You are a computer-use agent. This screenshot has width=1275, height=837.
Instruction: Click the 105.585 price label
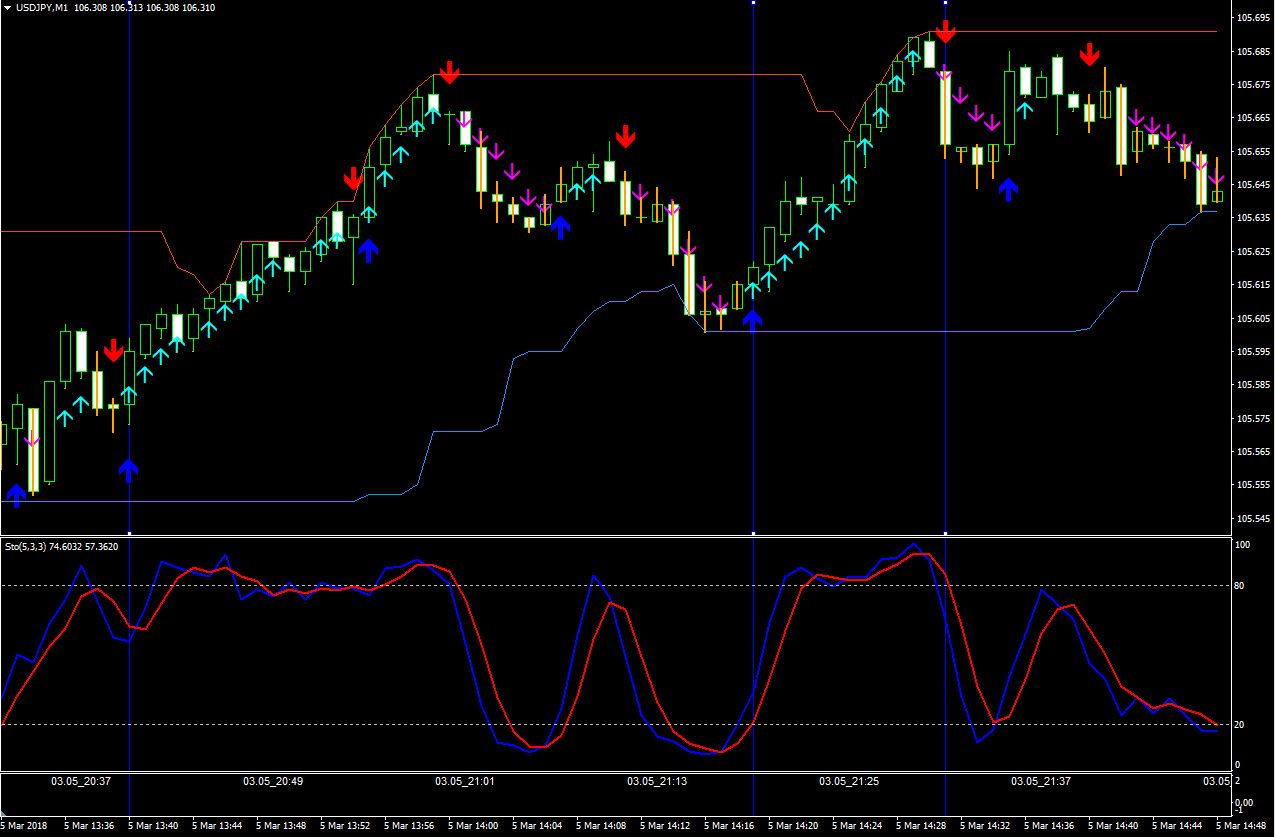click(x=1254, y=385)
